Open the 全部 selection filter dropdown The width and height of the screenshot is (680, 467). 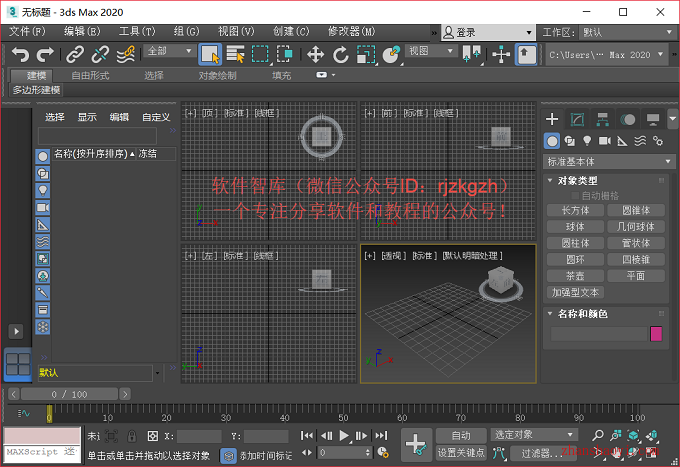tap(169, 51)
